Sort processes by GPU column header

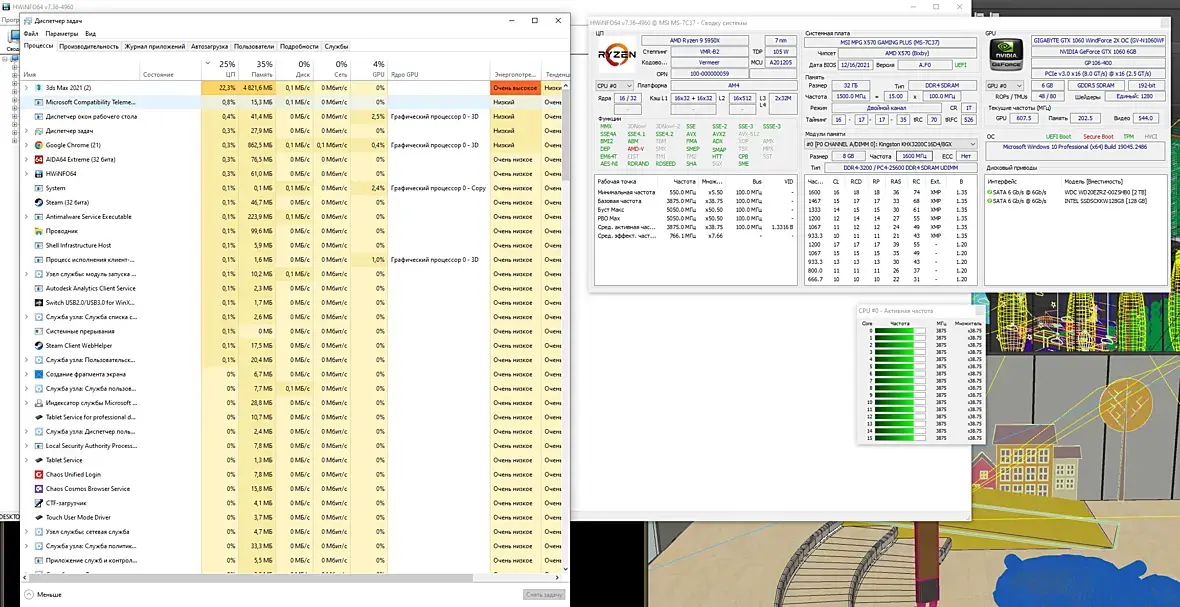coord(369,68)
